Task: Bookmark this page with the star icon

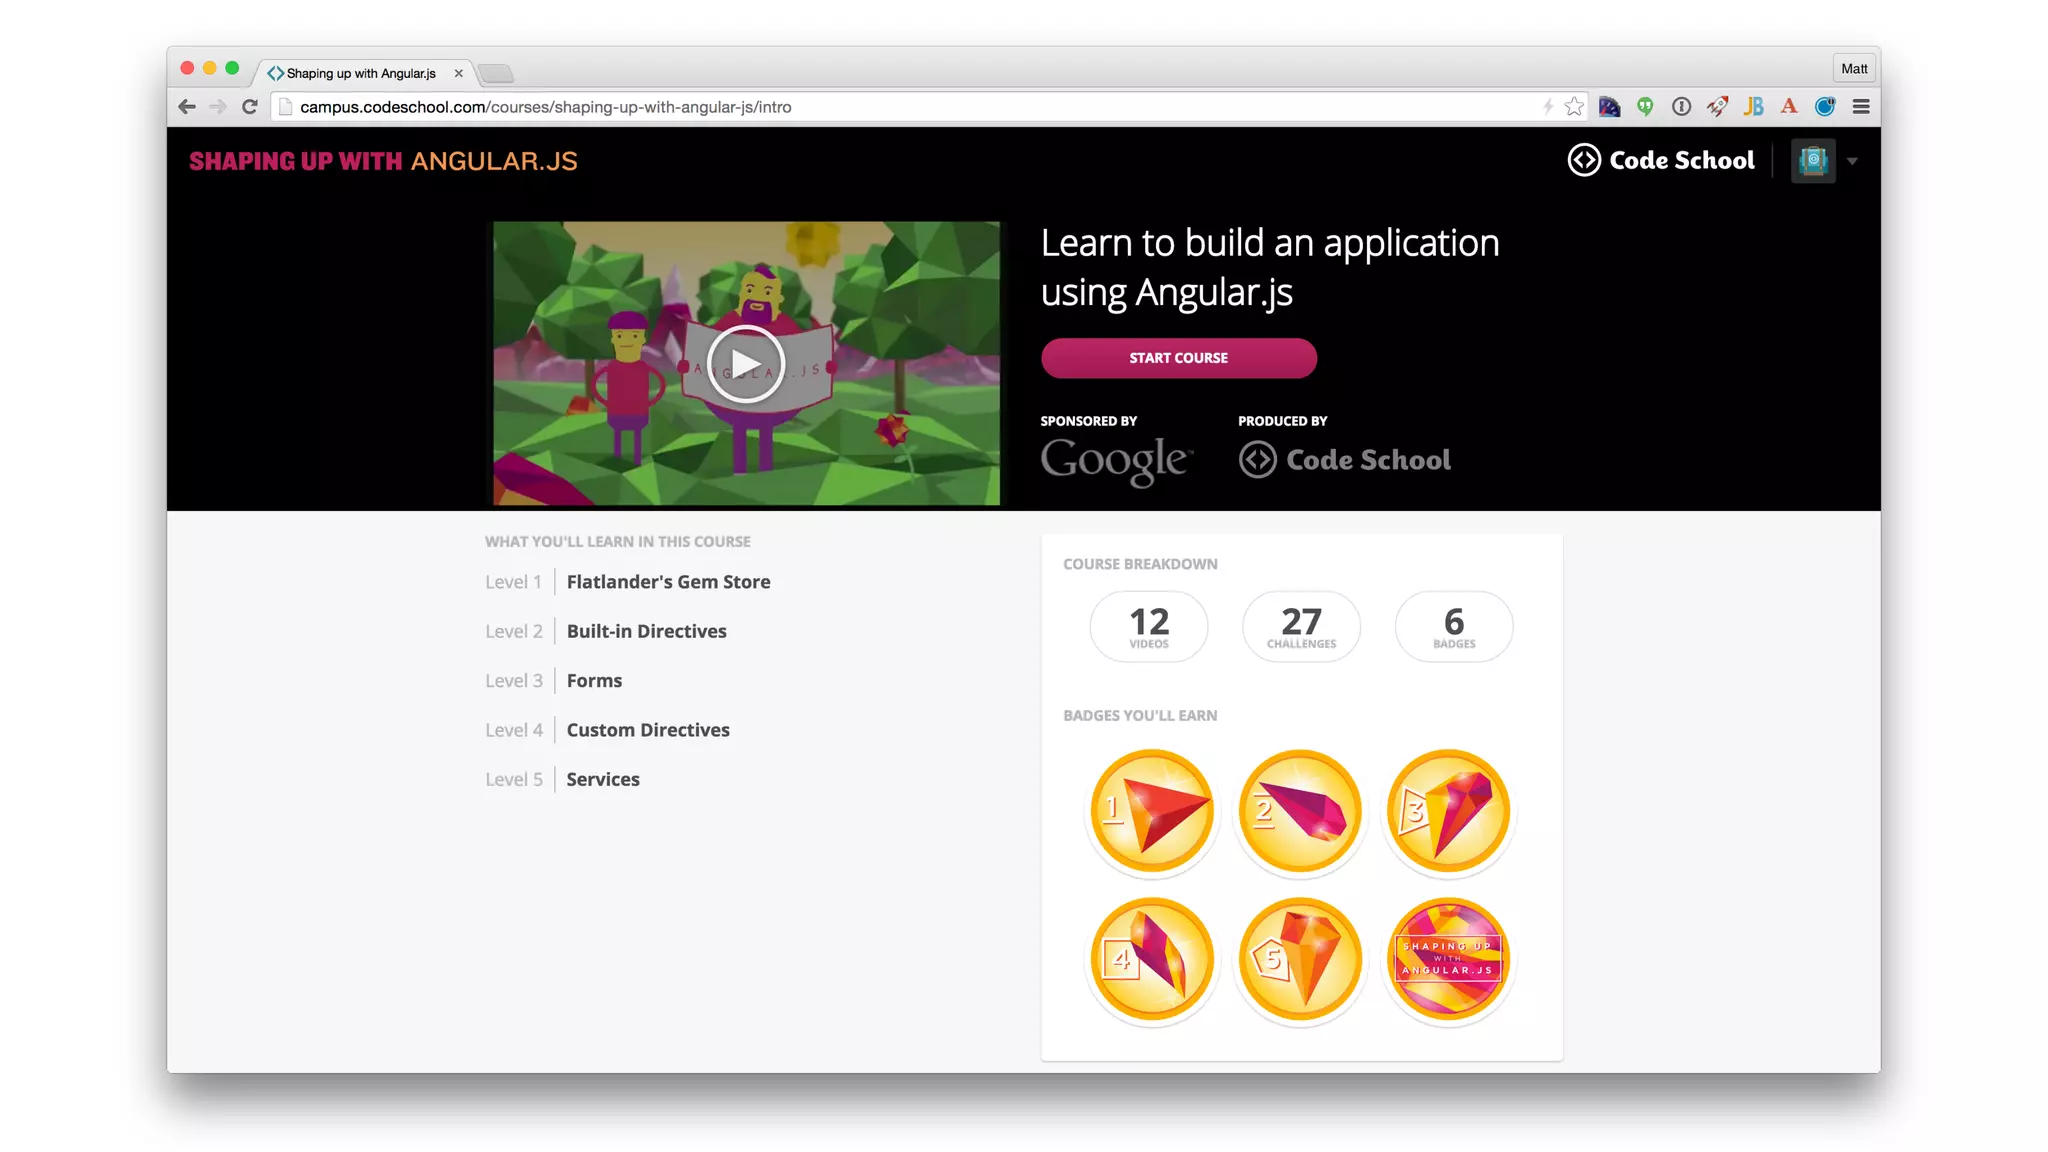Action: (1574, 107)
